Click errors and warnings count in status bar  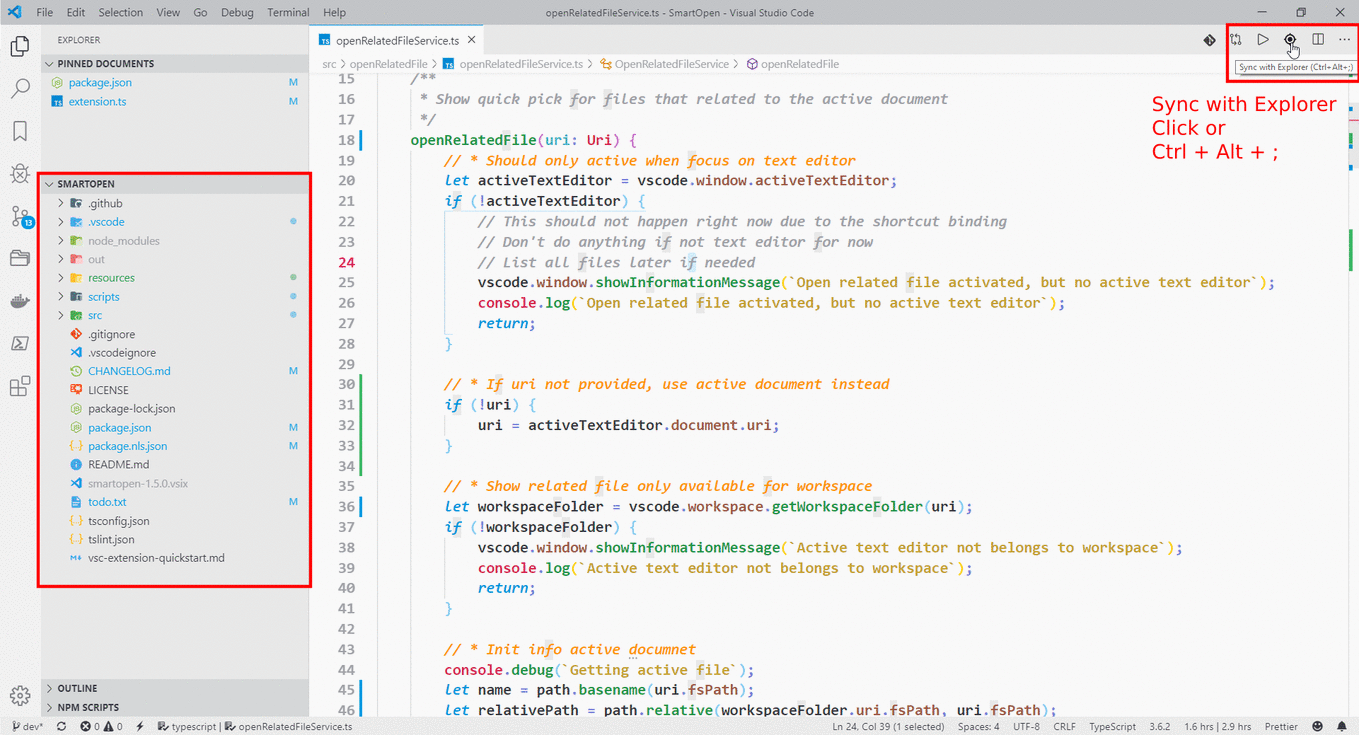101,727
